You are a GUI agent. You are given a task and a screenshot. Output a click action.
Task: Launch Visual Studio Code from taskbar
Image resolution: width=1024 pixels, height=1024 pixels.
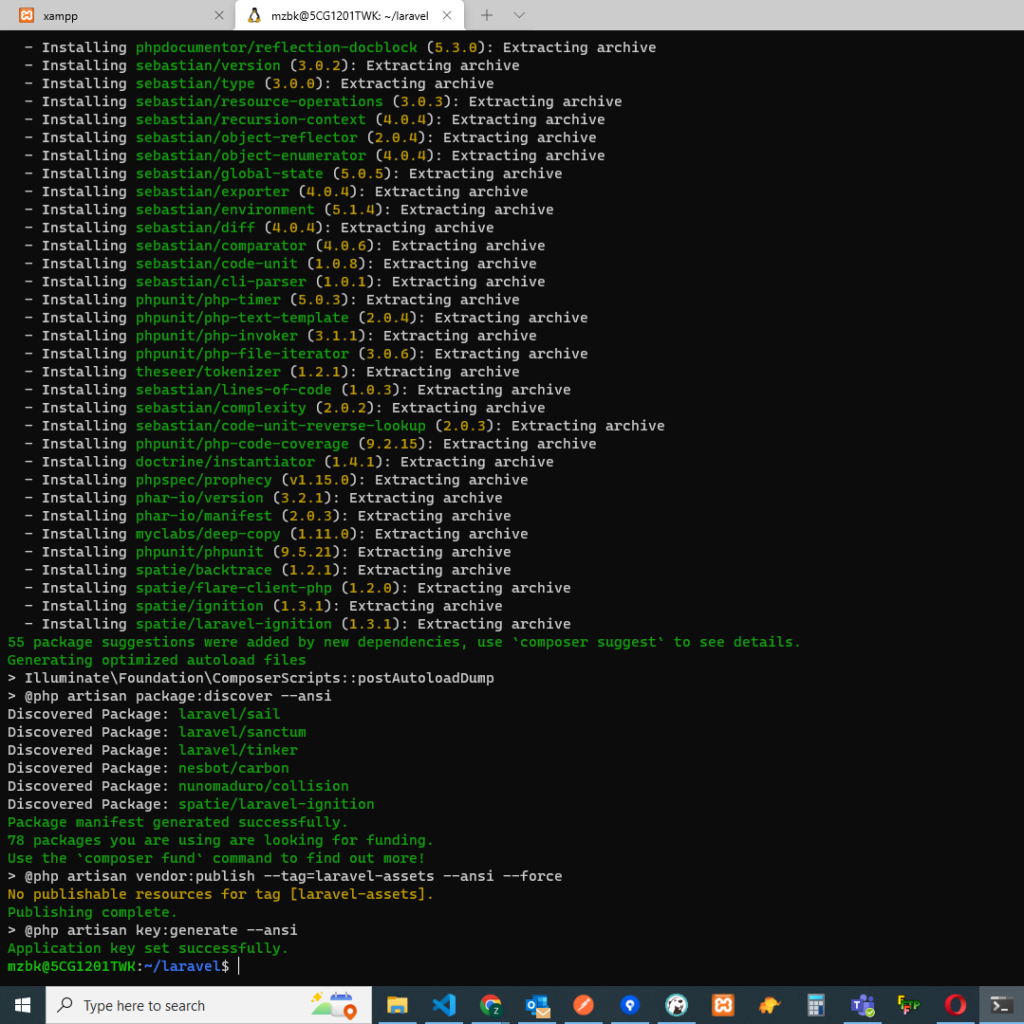(x=444, y=1005)
